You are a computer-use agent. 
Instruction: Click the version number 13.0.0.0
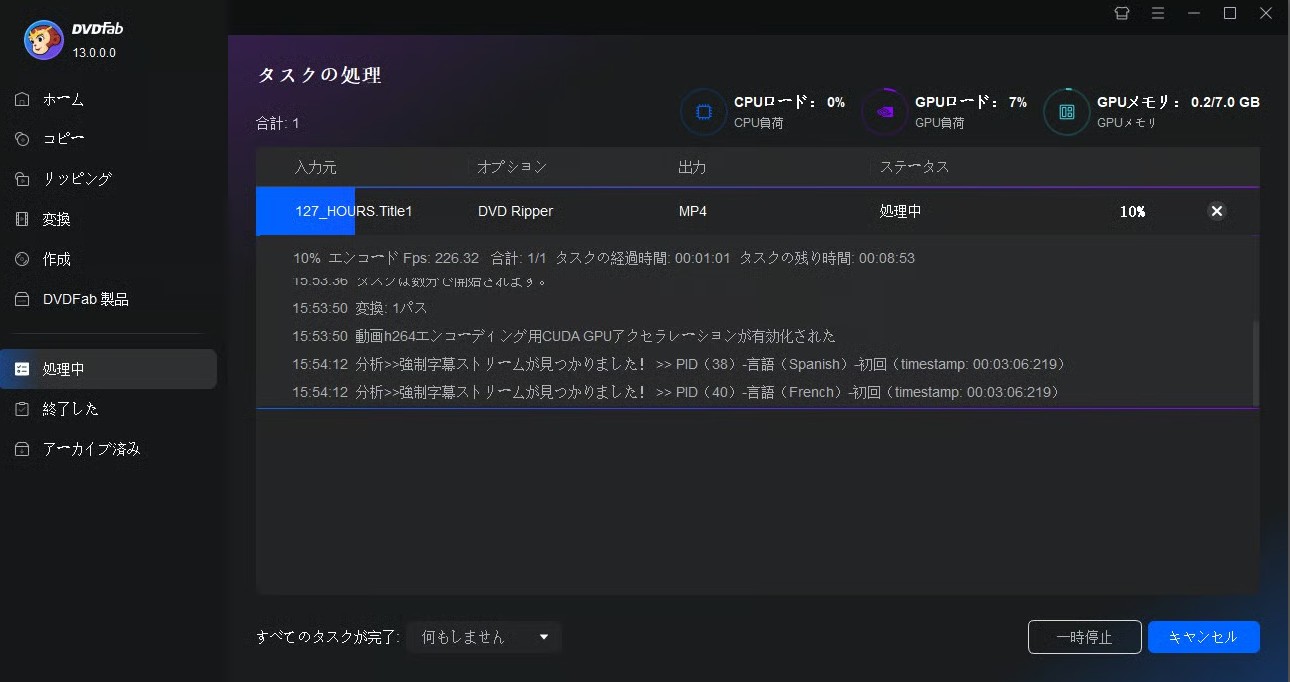pyautogui.click(x=94, y=52)
